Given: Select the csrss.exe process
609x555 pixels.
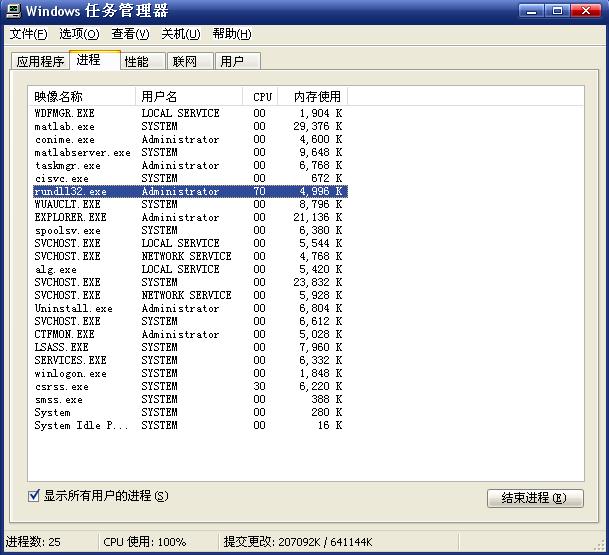Looking at the screenshot, I should 190,386.
